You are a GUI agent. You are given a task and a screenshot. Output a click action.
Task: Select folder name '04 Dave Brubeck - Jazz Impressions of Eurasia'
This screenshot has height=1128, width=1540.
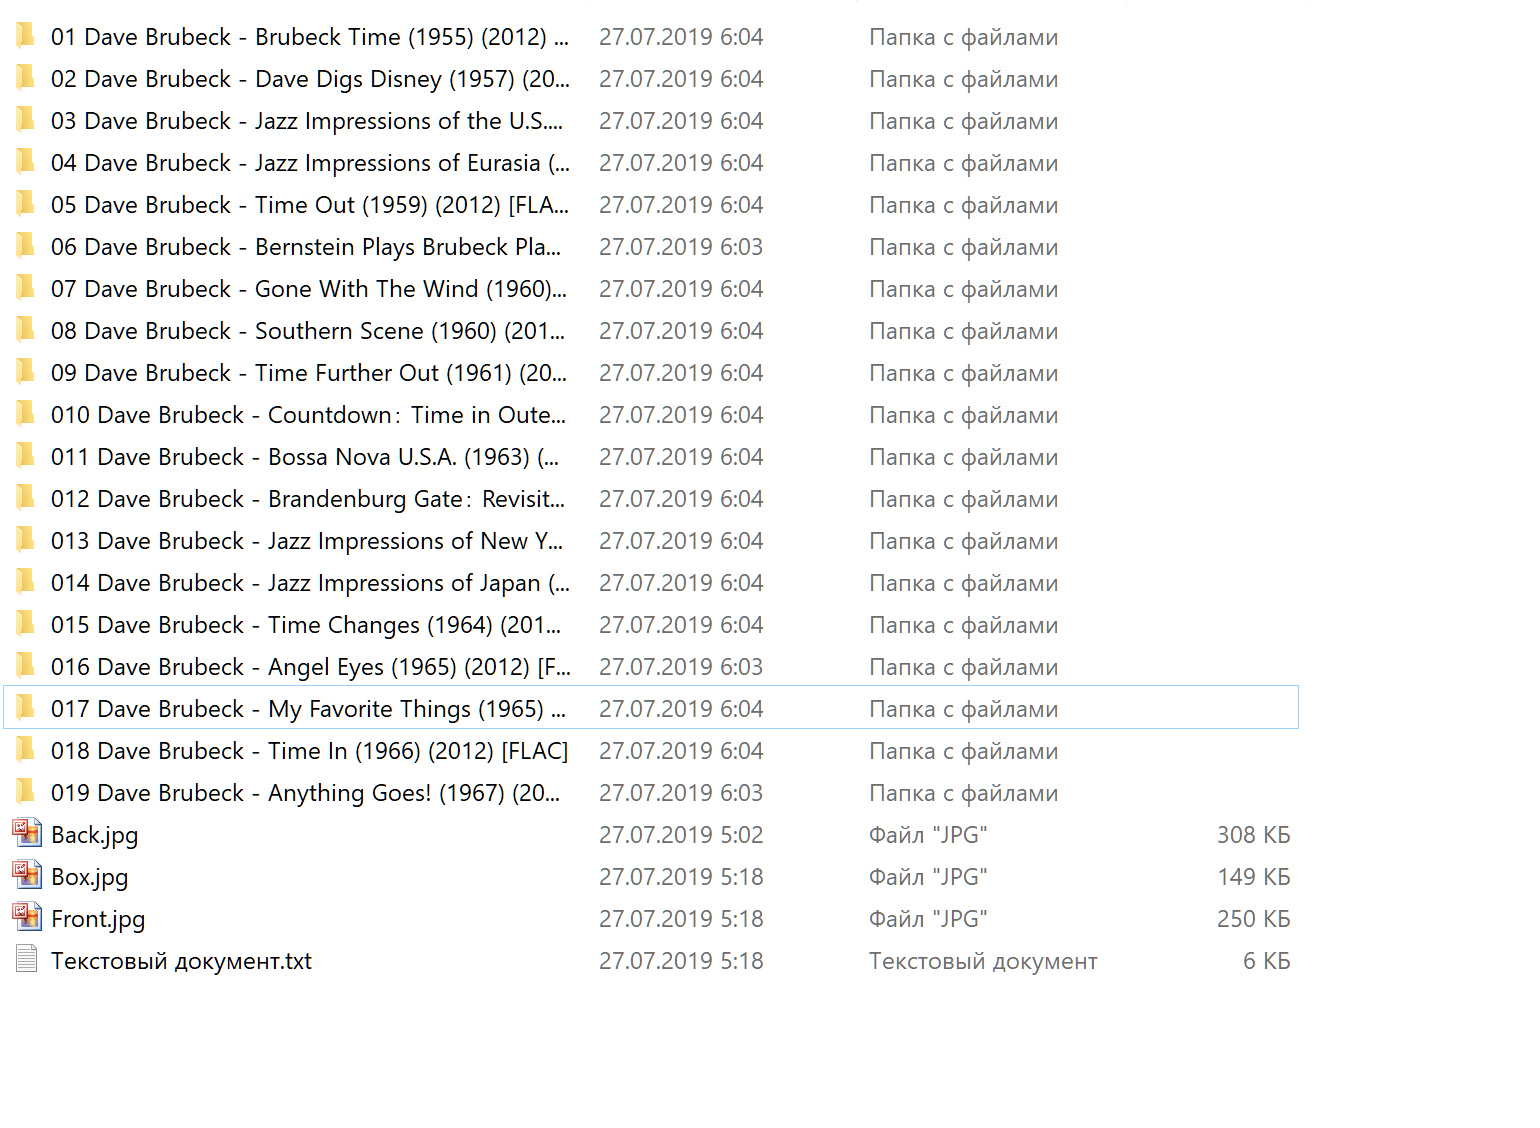(310, 163)
